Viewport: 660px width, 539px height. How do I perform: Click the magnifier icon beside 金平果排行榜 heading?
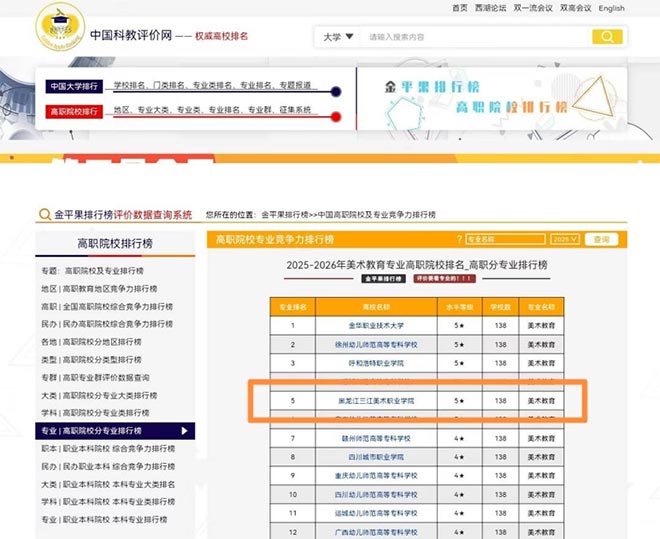(x=44, y=215)
